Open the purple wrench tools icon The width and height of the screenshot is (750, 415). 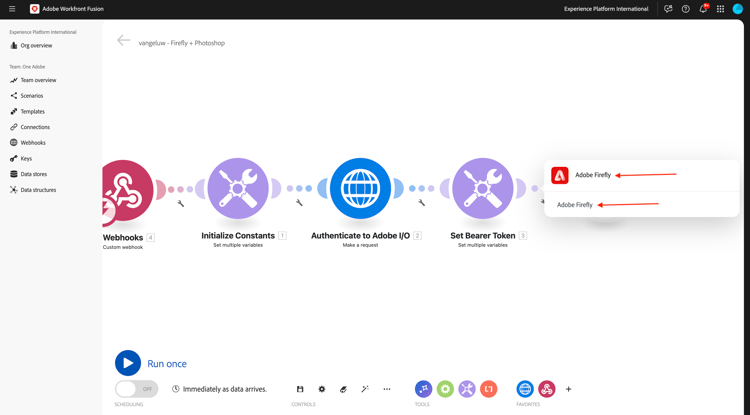click(x=467, y=389)
